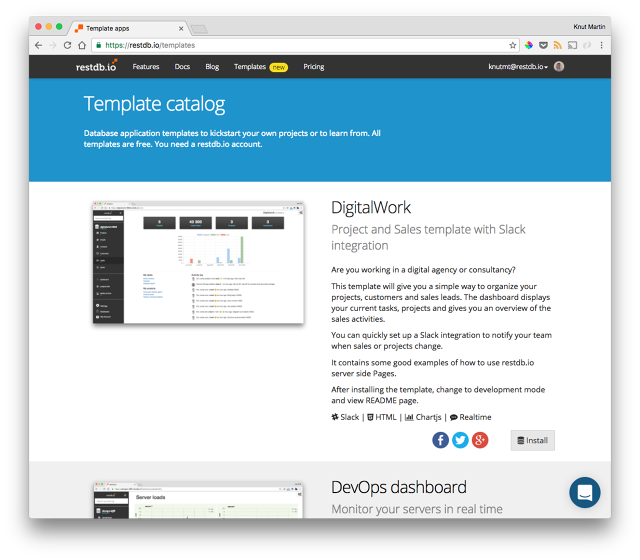Click the restdb.io logo

(96, 66)
